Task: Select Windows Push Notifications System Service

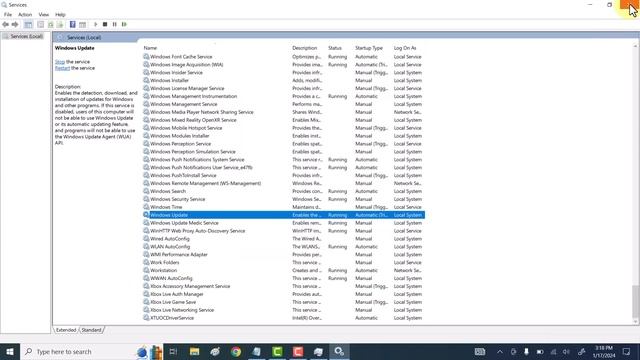Action: tap(284, 160)
